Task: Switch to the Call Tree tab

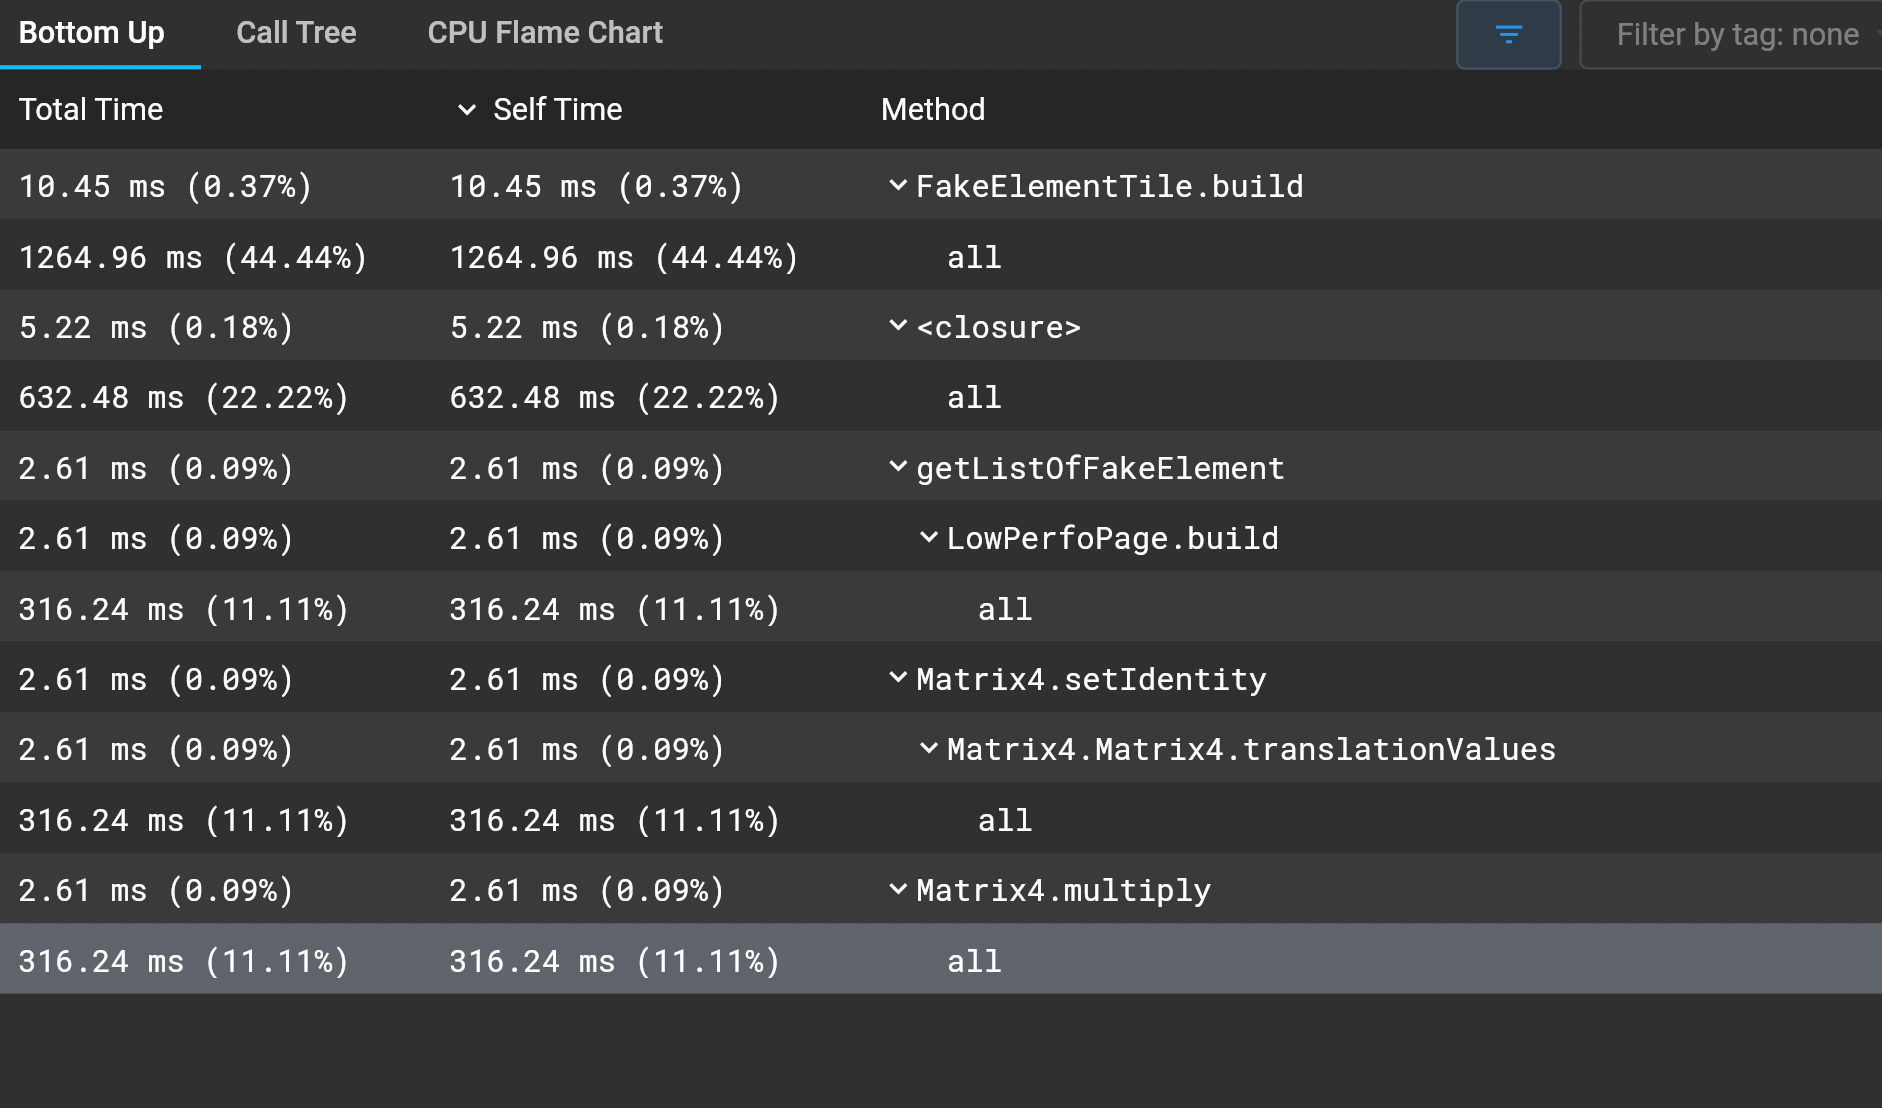Action: (x=296, y=33)
